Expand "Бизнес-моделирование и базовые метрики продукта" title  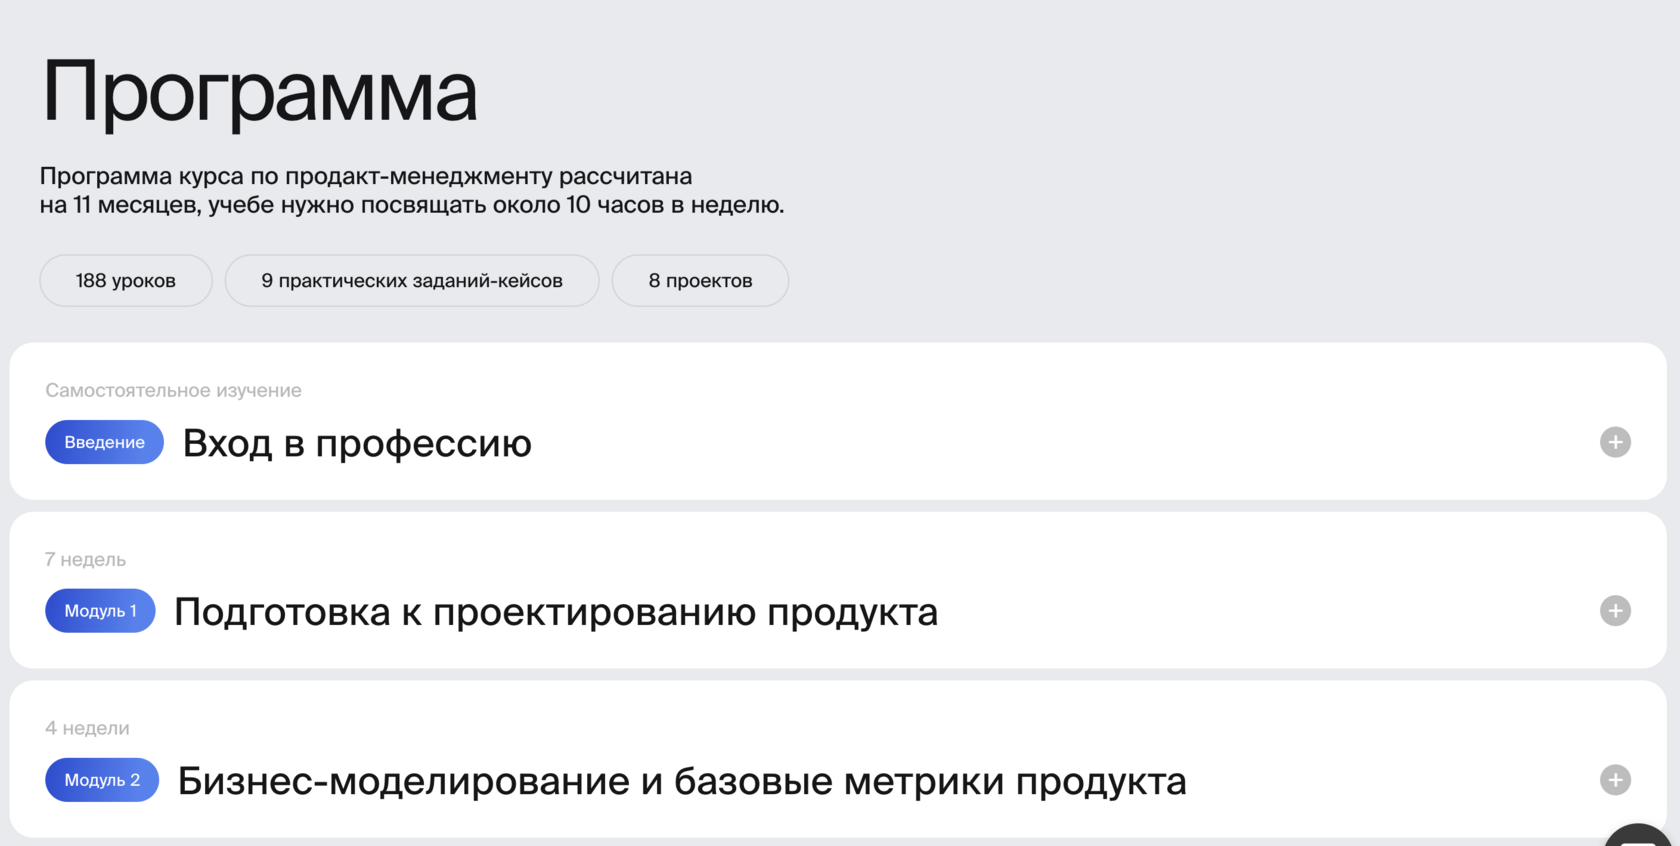[682, 781]
